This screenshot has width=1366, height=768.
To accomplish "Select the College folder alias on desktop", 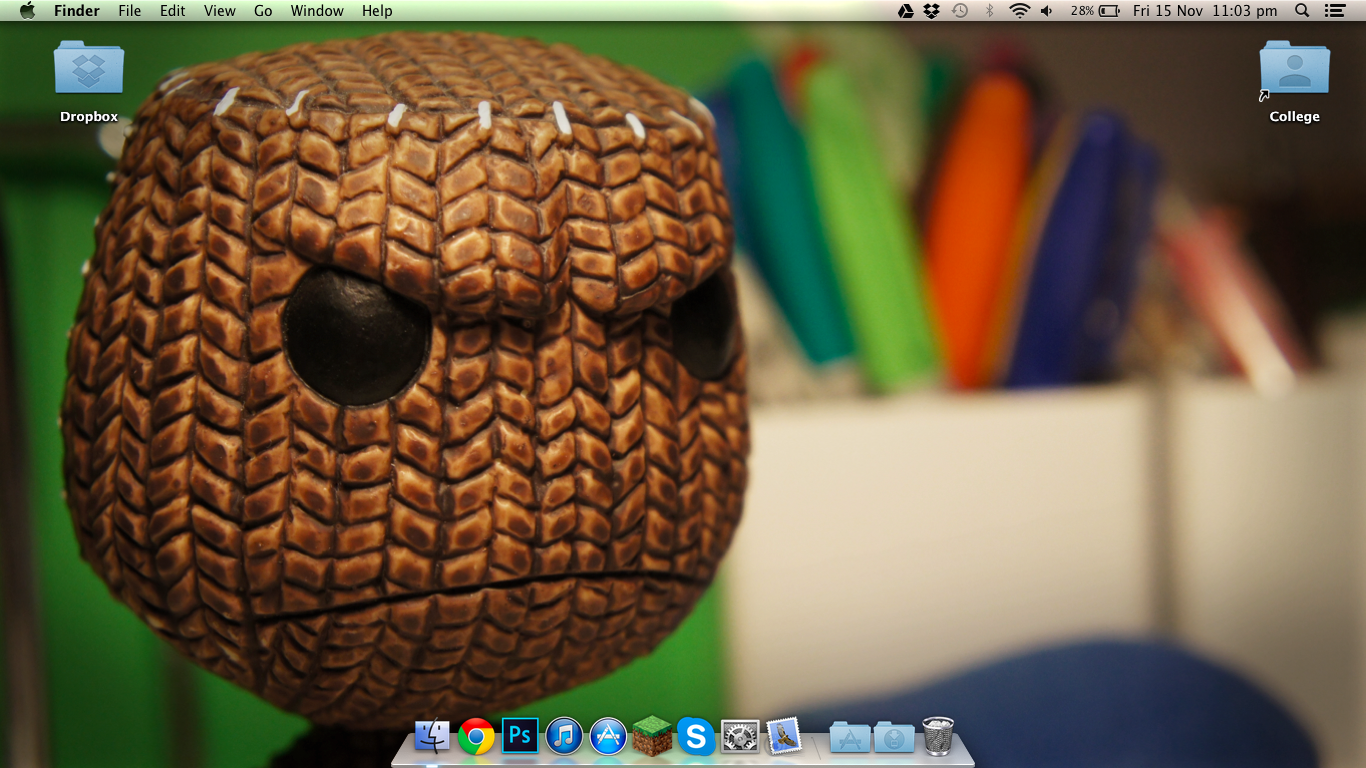I will (1295, 67).
